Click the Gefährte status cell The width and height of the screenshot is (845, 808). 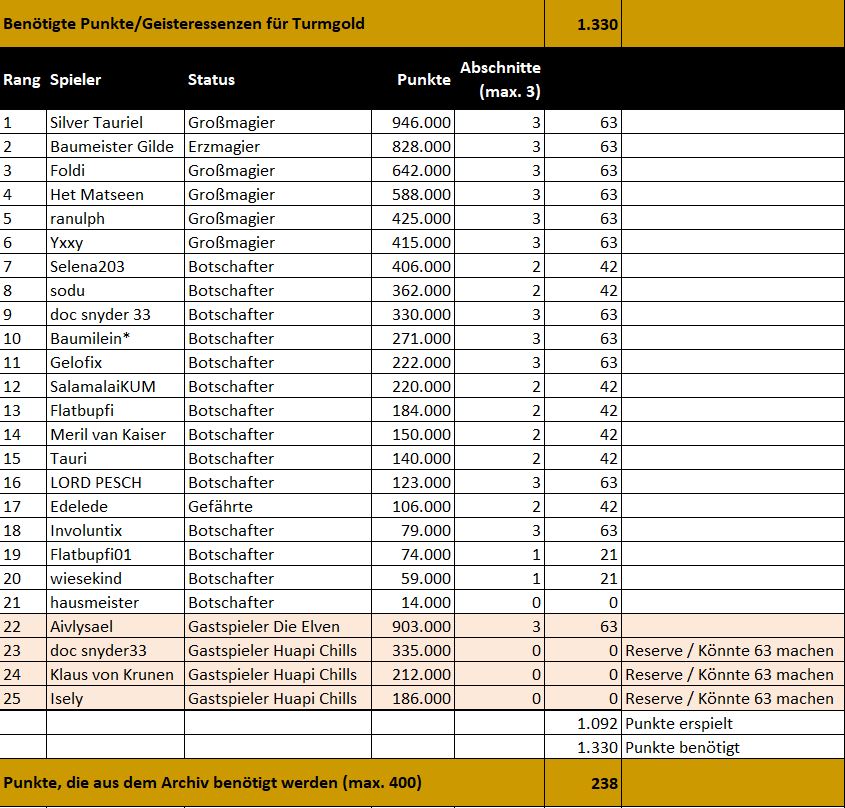220,506
